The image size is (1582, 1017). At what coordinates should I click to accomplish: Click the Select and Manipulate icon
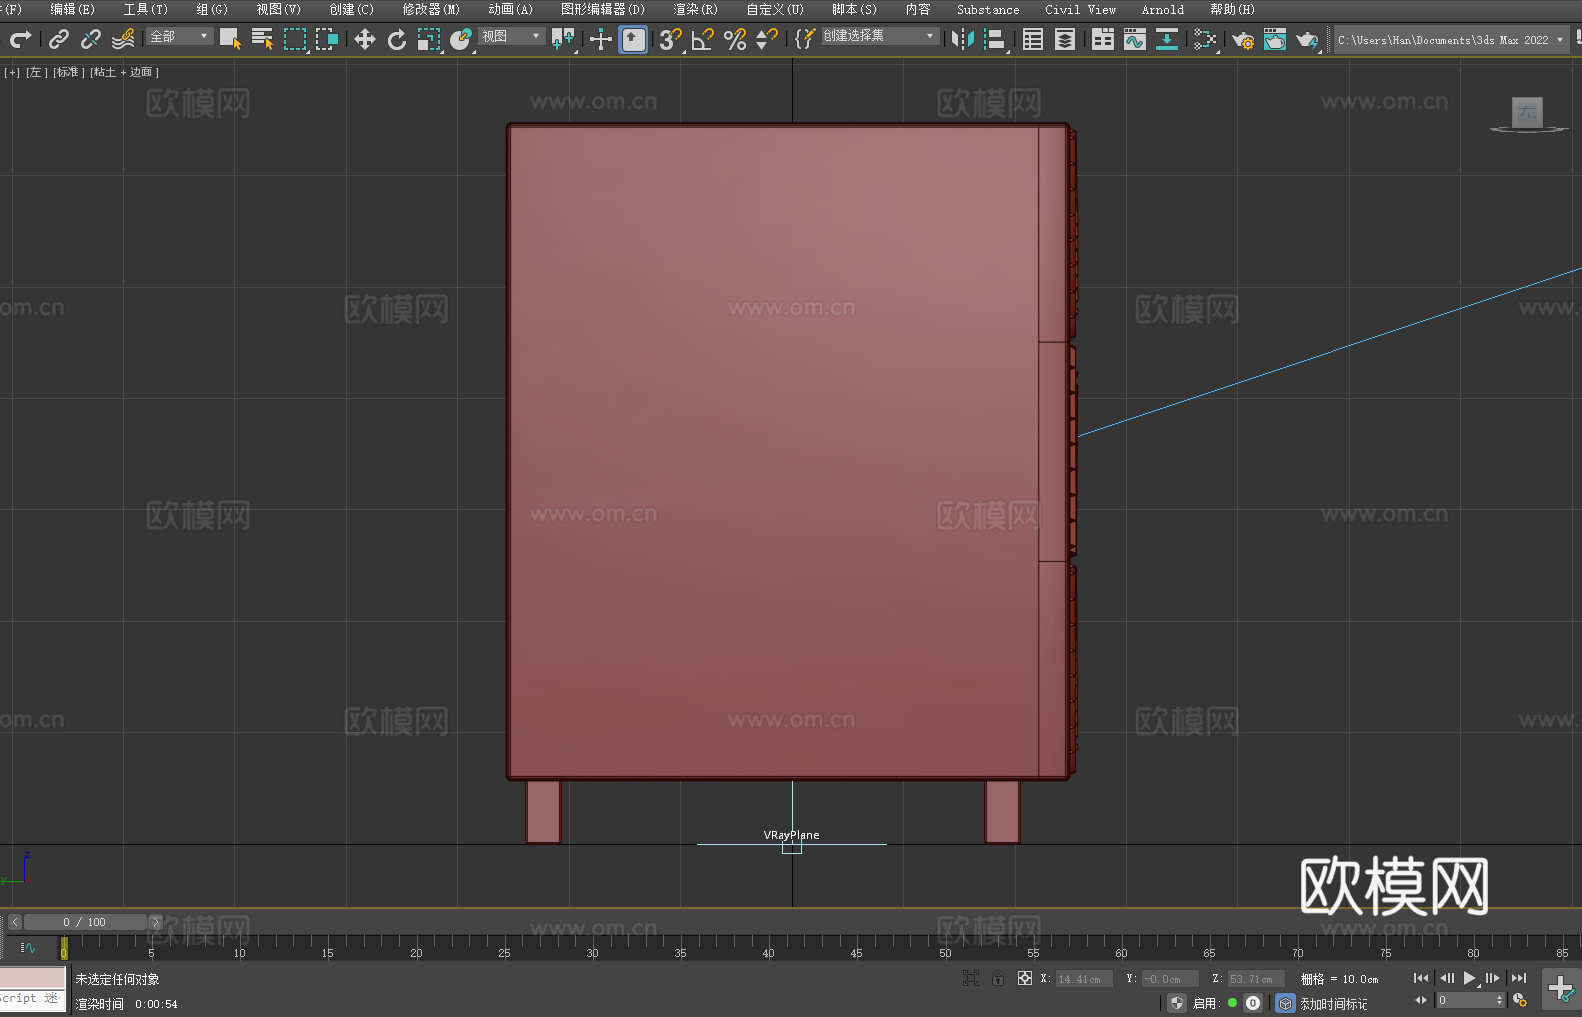pyautogui.click(x=600, y=39)
